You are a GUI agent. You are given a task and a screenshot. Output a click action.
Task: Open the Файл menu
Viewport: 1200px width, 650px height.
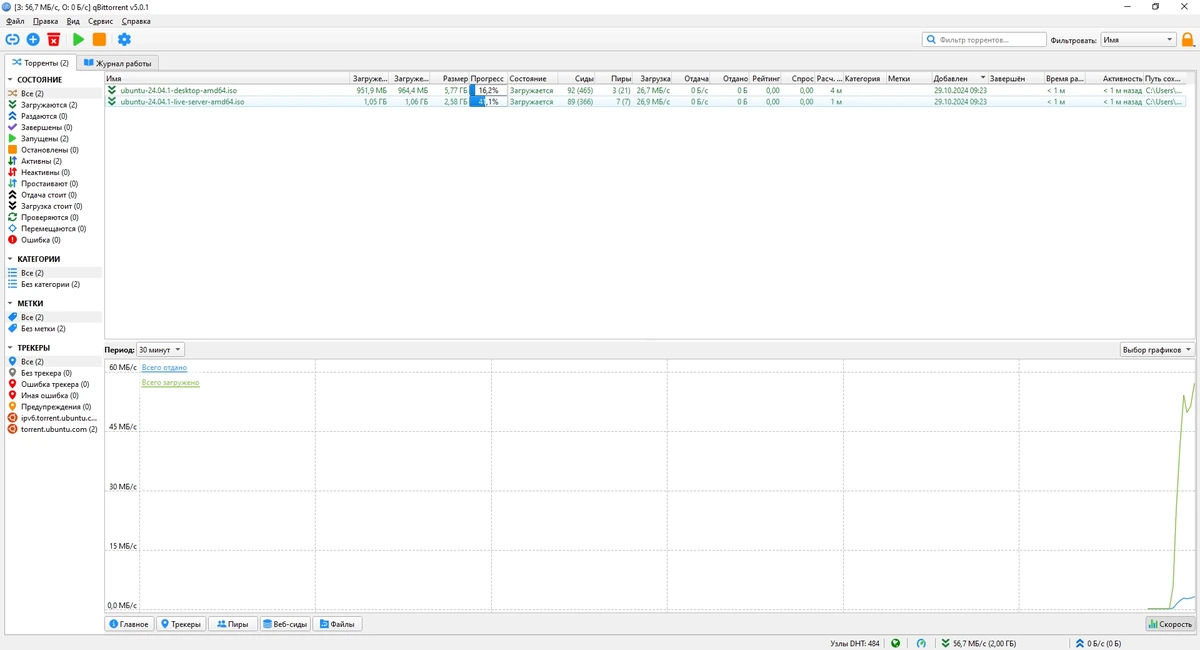coord(15,21)
